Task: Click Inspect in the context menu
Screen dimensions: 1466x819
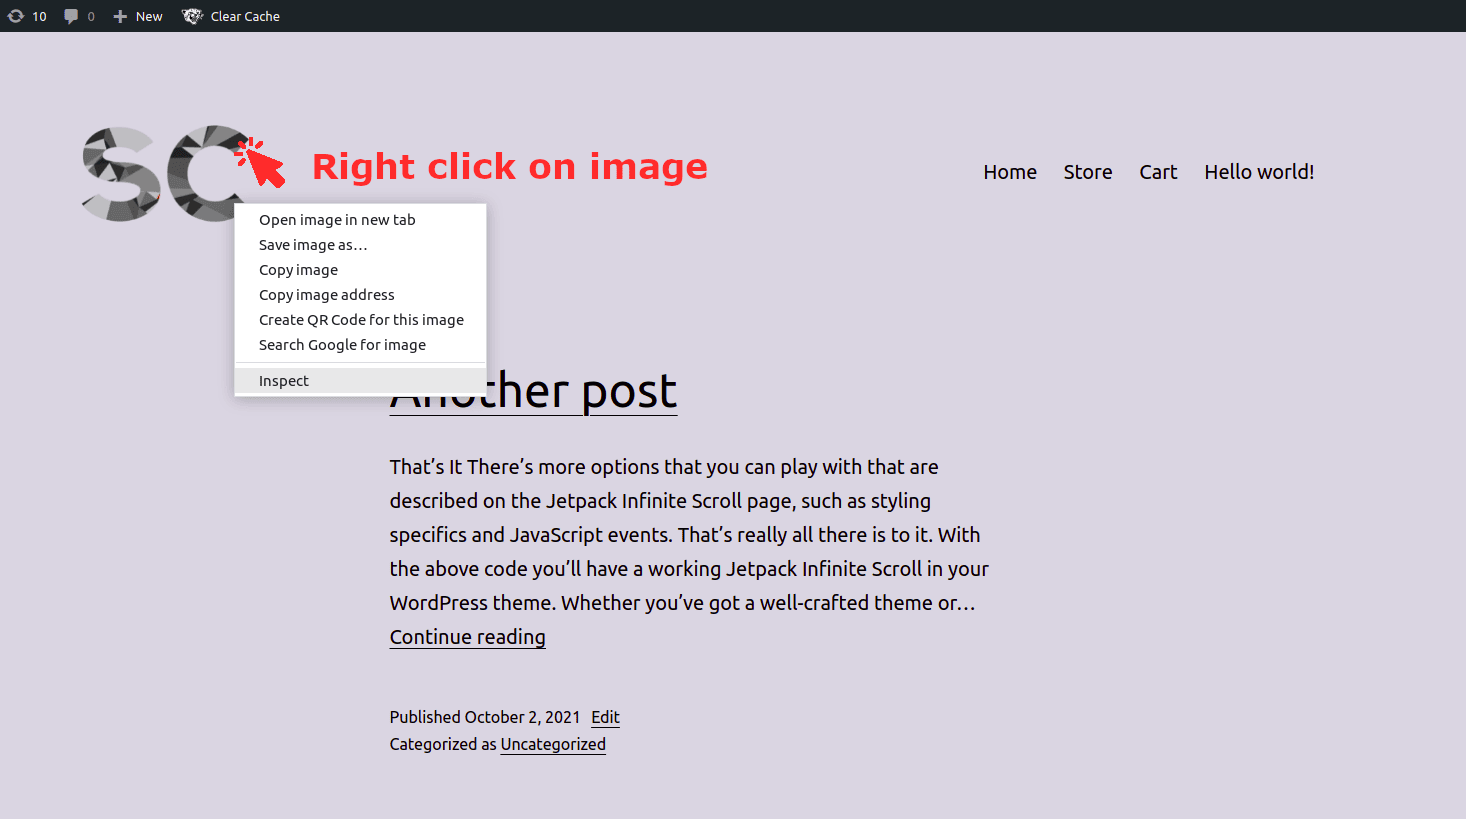Action: click(360, 381)
